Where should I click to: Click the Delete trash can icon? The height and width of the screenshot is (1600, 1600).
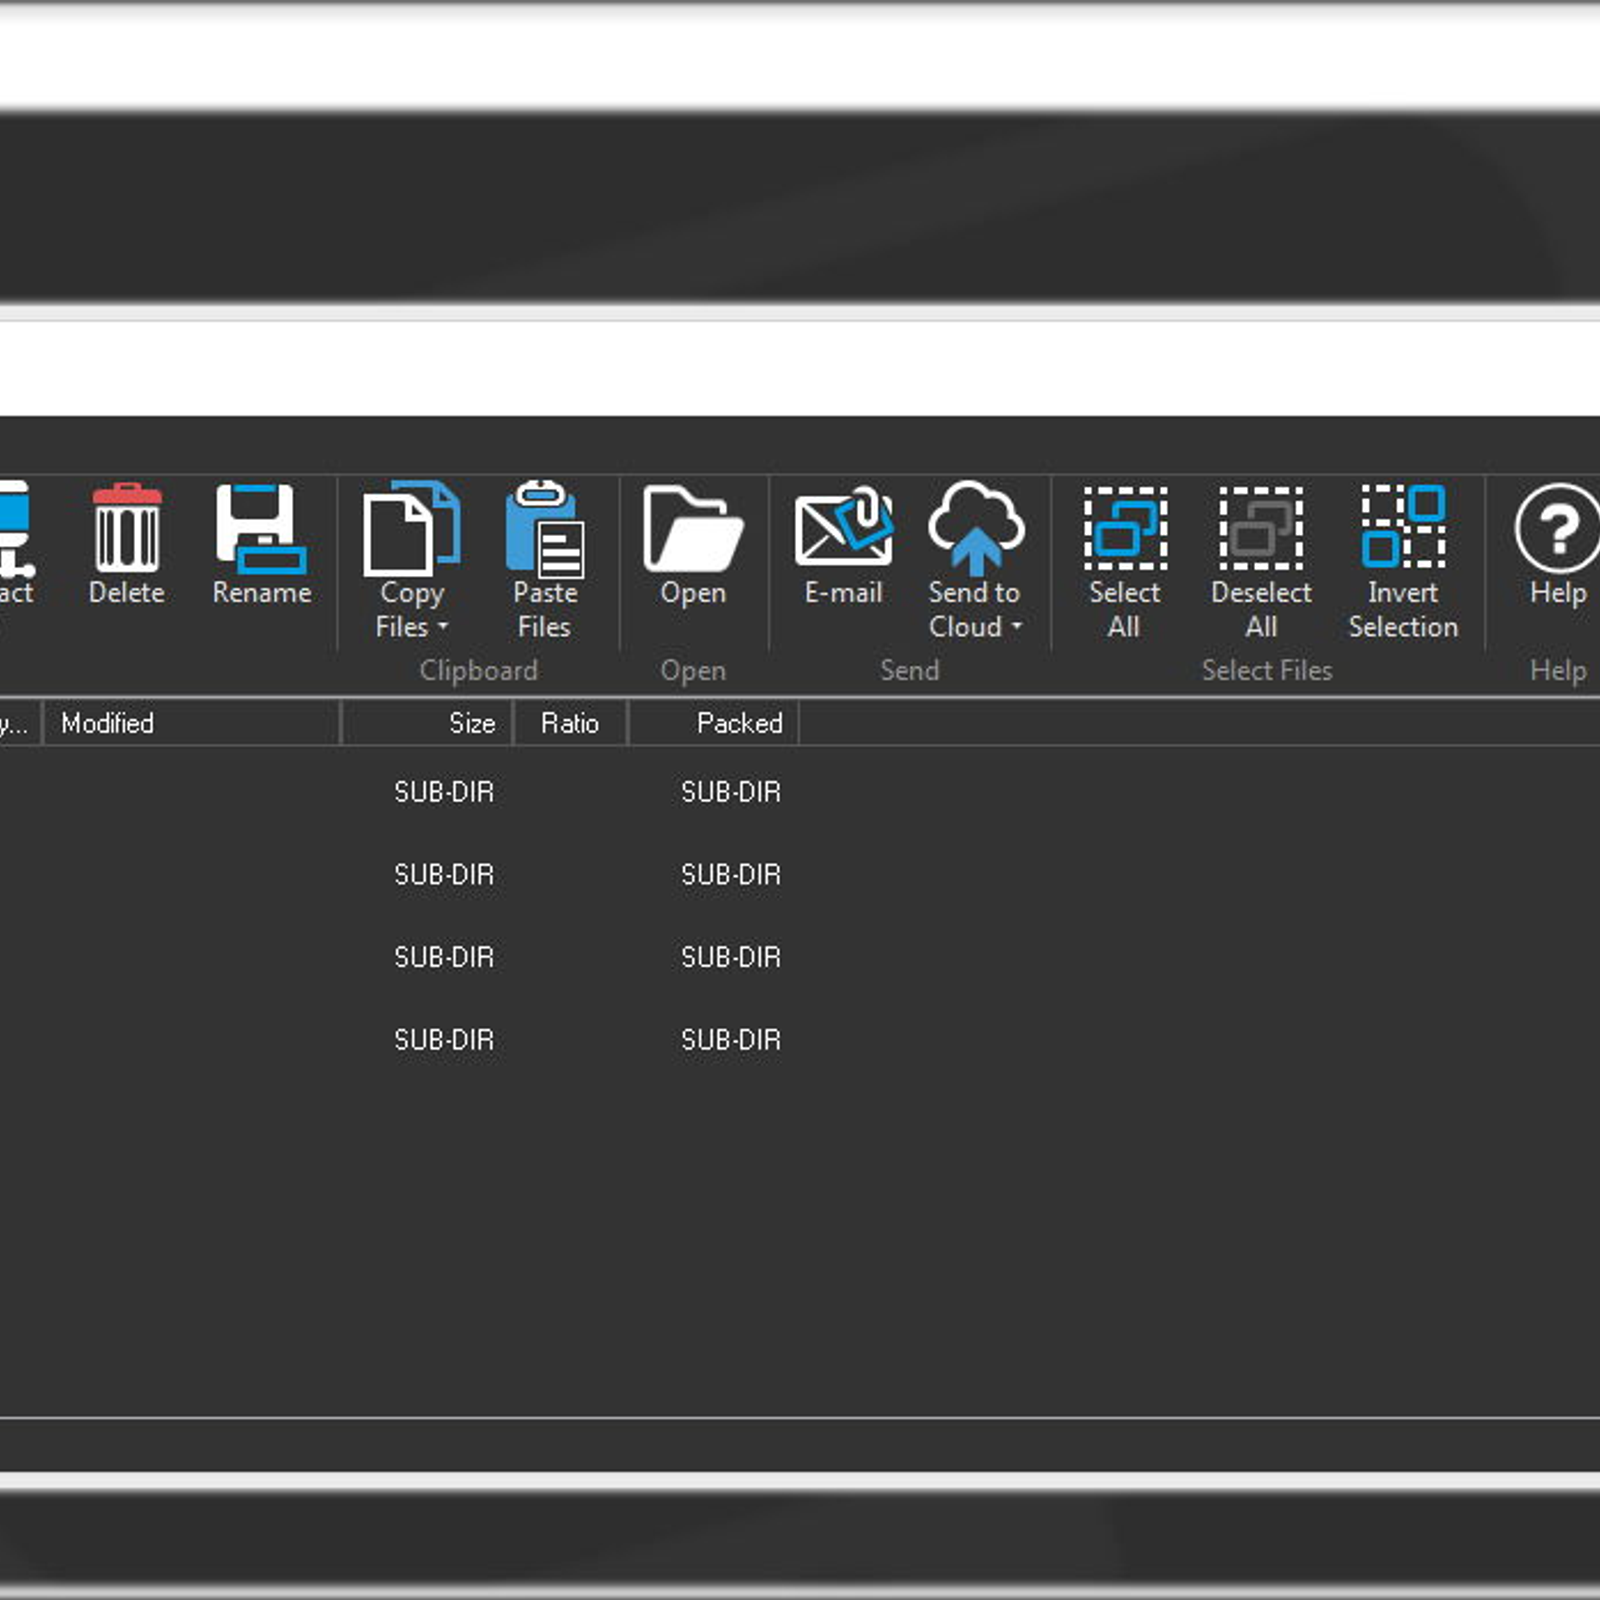(127, 527)
